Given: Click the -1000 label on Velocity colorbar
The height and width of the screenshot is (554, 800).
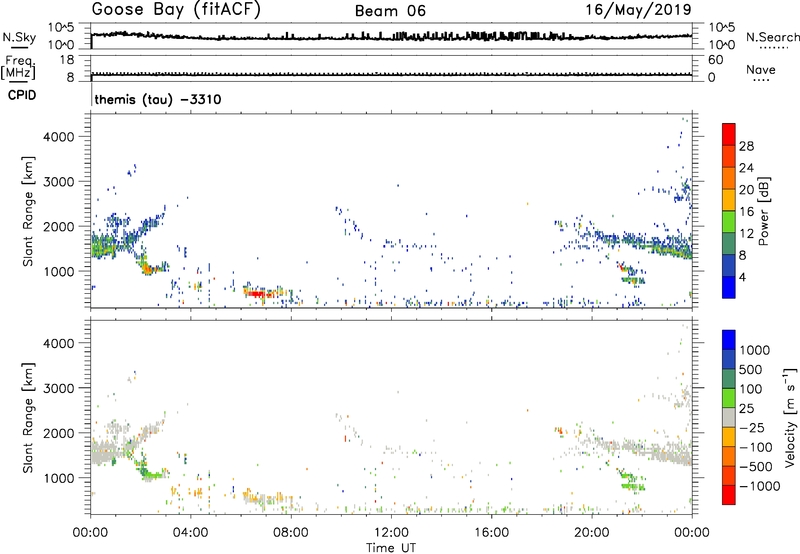Looking at the screenshot, I should click(759, 486).
